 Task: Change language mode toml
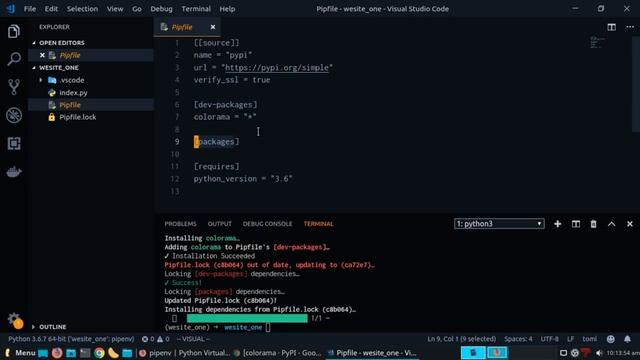tap(589, 339)
